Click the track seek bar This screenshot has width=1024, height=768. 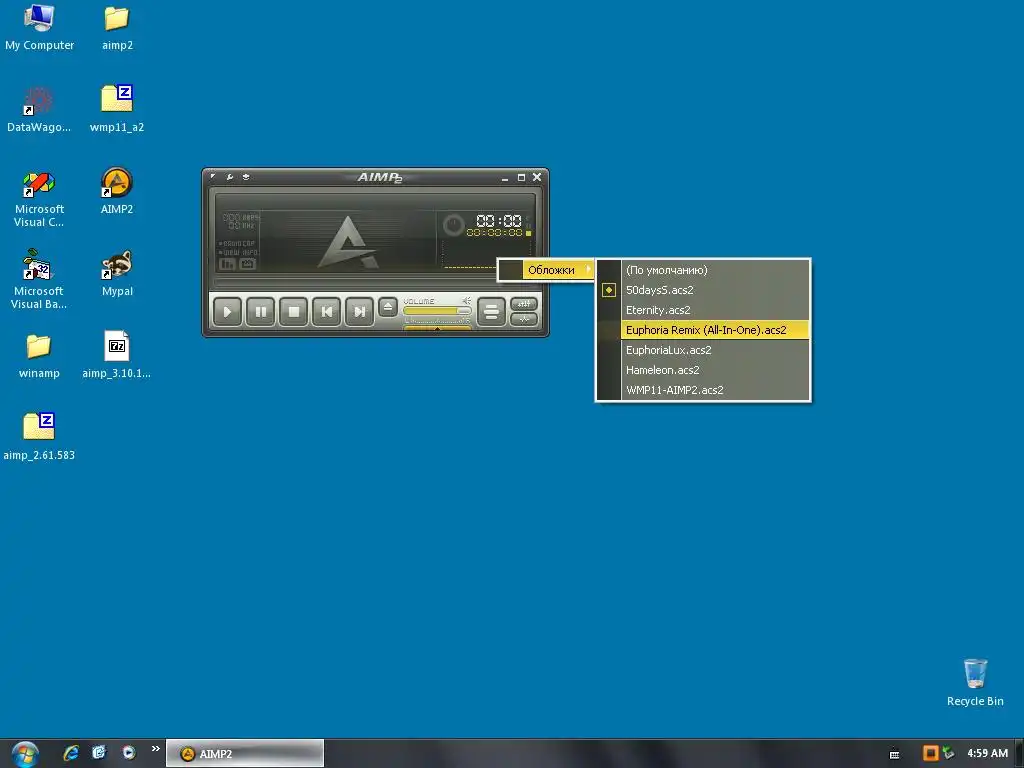point(376,283)
